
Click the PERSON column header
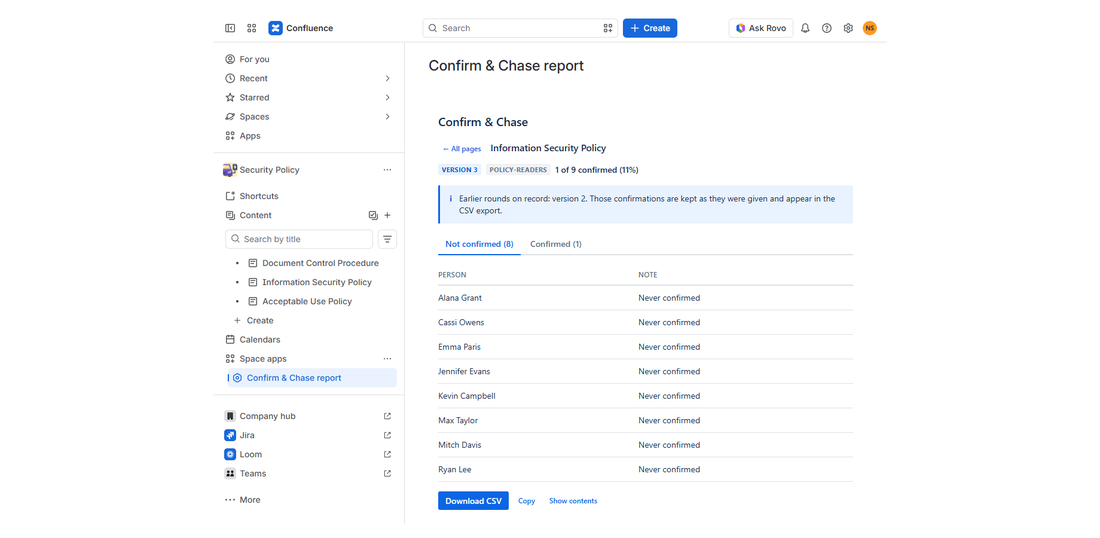click(452, 275)
